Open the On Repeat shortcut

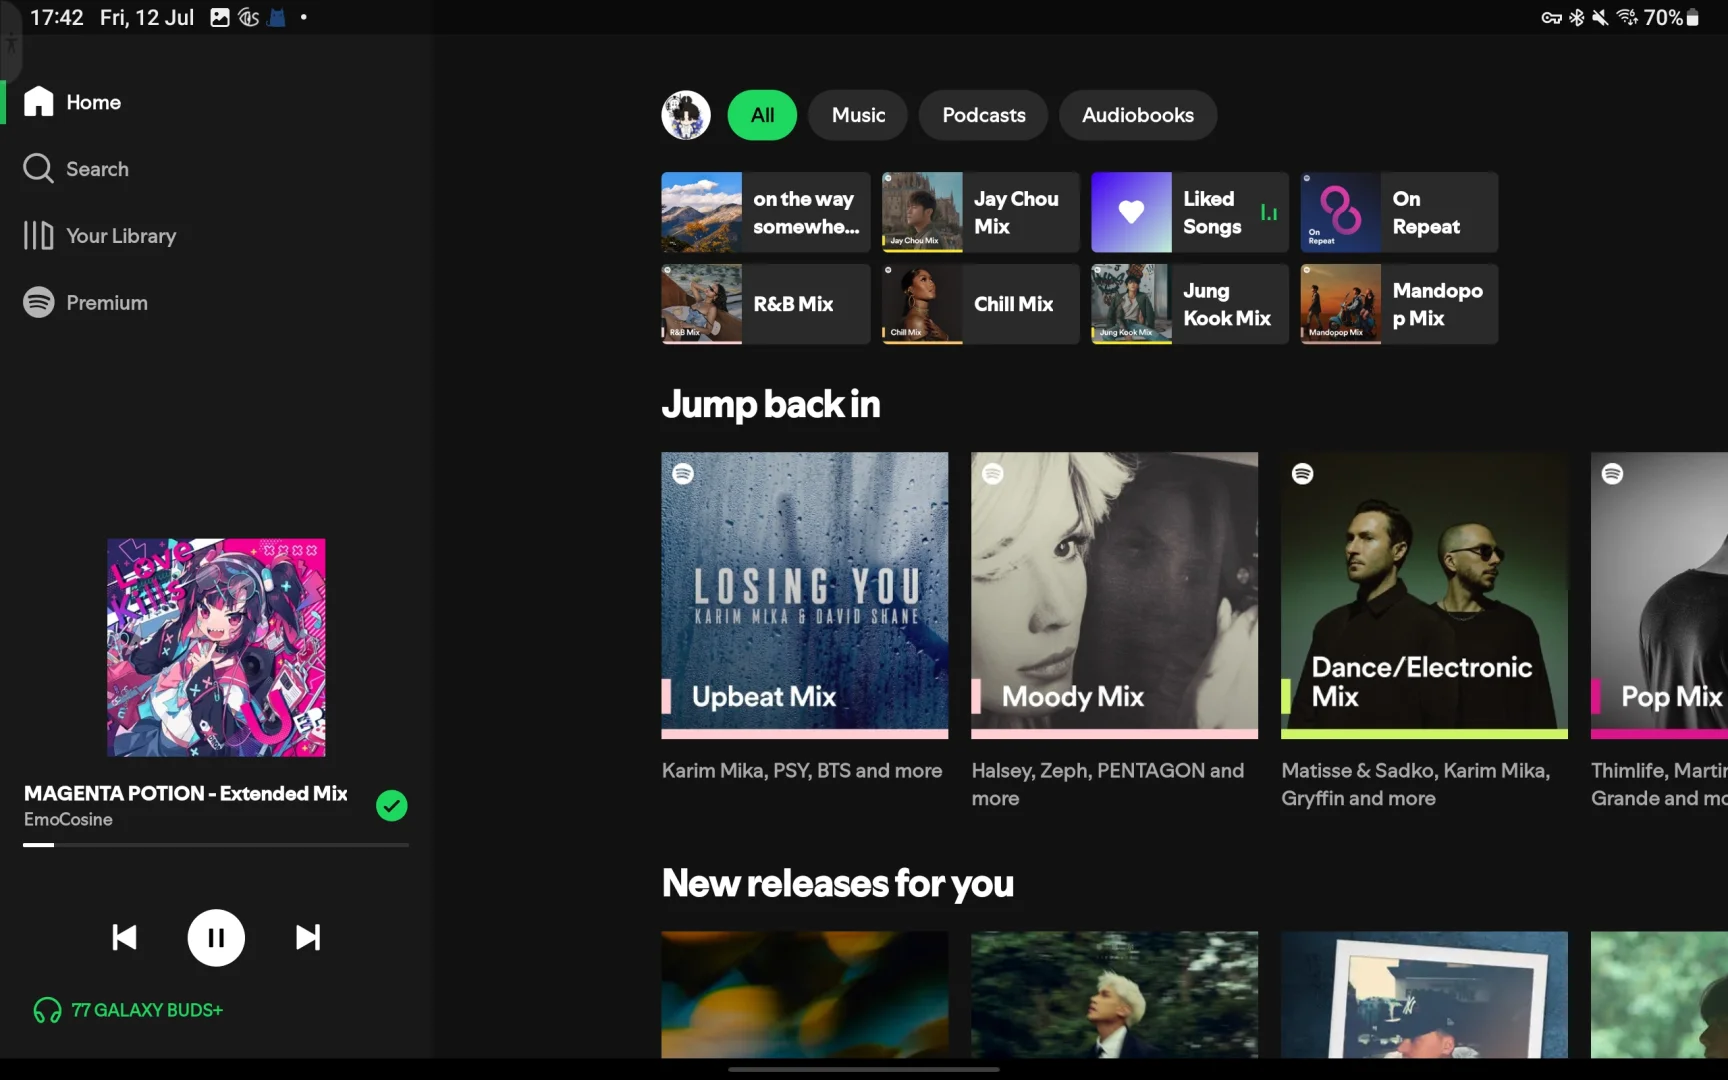1399,212
